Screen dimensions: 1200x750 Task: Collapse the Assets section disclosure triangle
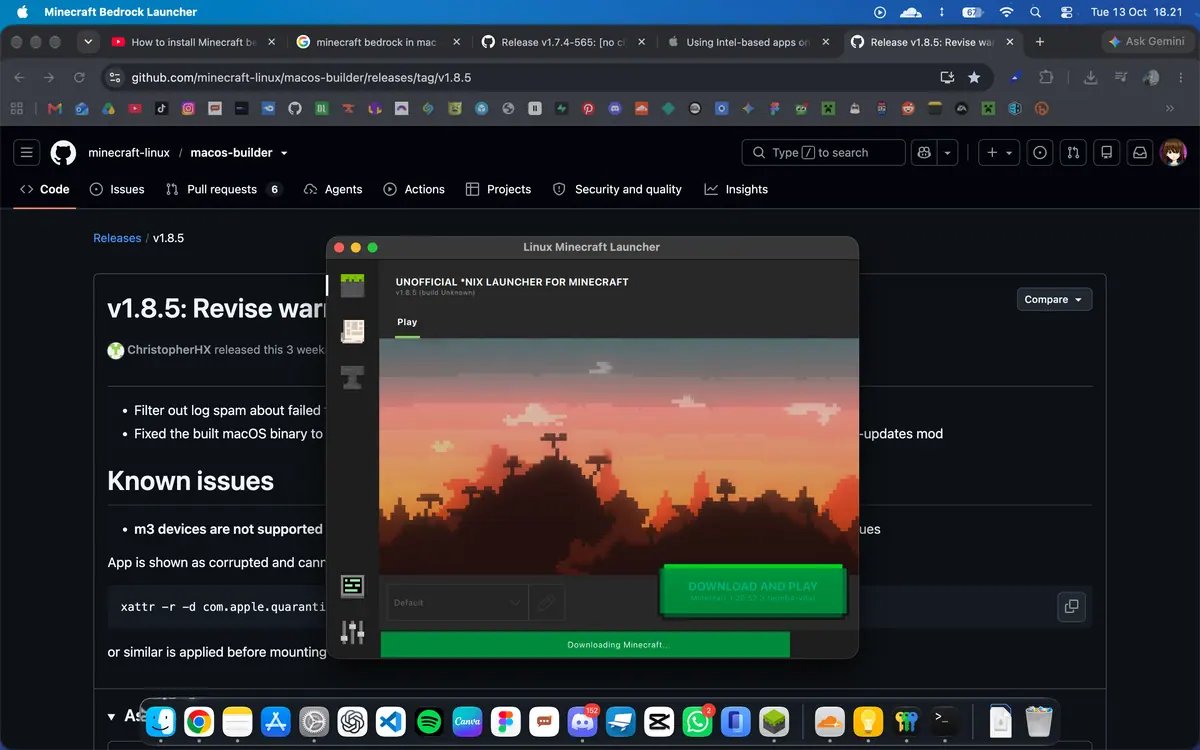point(111,717)
